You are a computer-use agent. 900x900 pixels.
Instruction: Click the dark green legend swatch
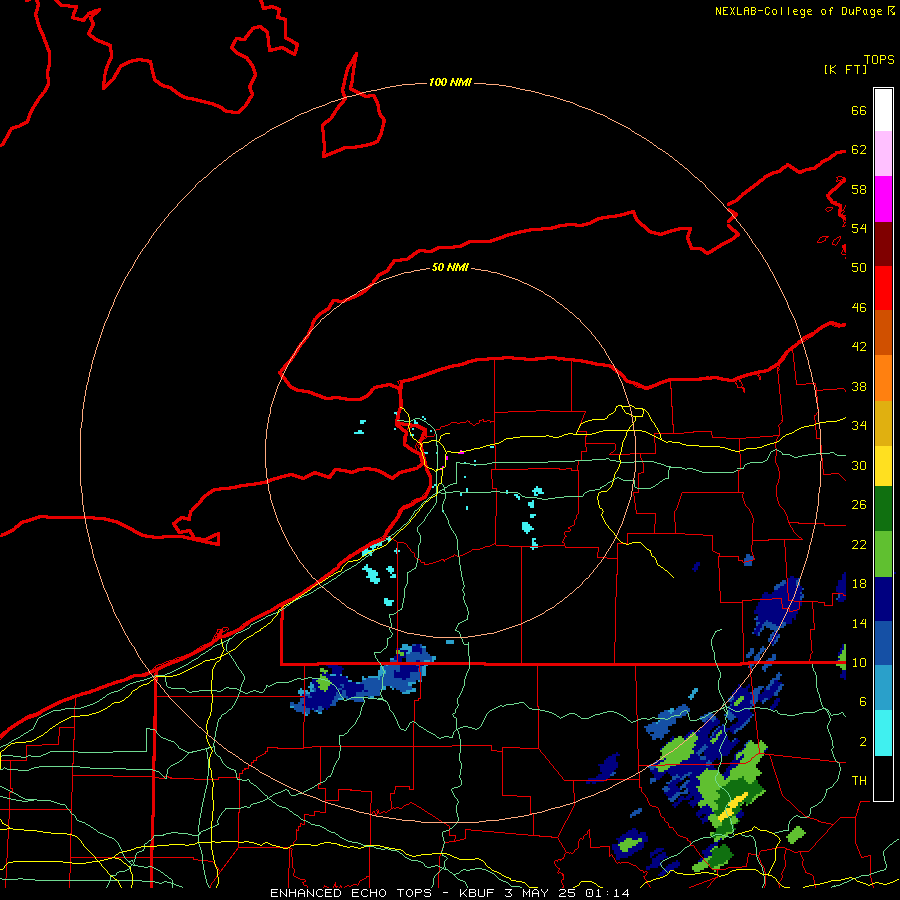point(883,509)
